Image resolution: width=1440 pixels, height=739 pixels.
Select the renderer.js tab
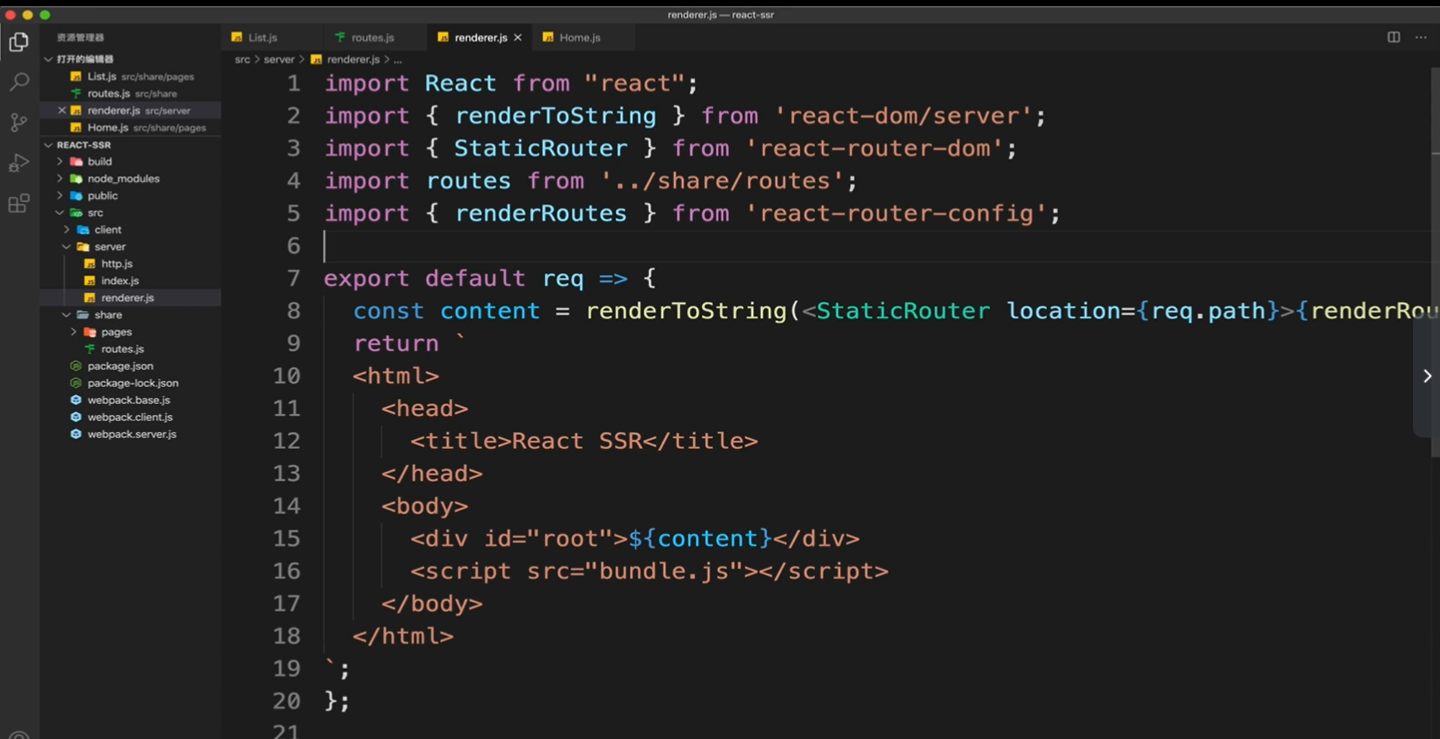(480, 37)
